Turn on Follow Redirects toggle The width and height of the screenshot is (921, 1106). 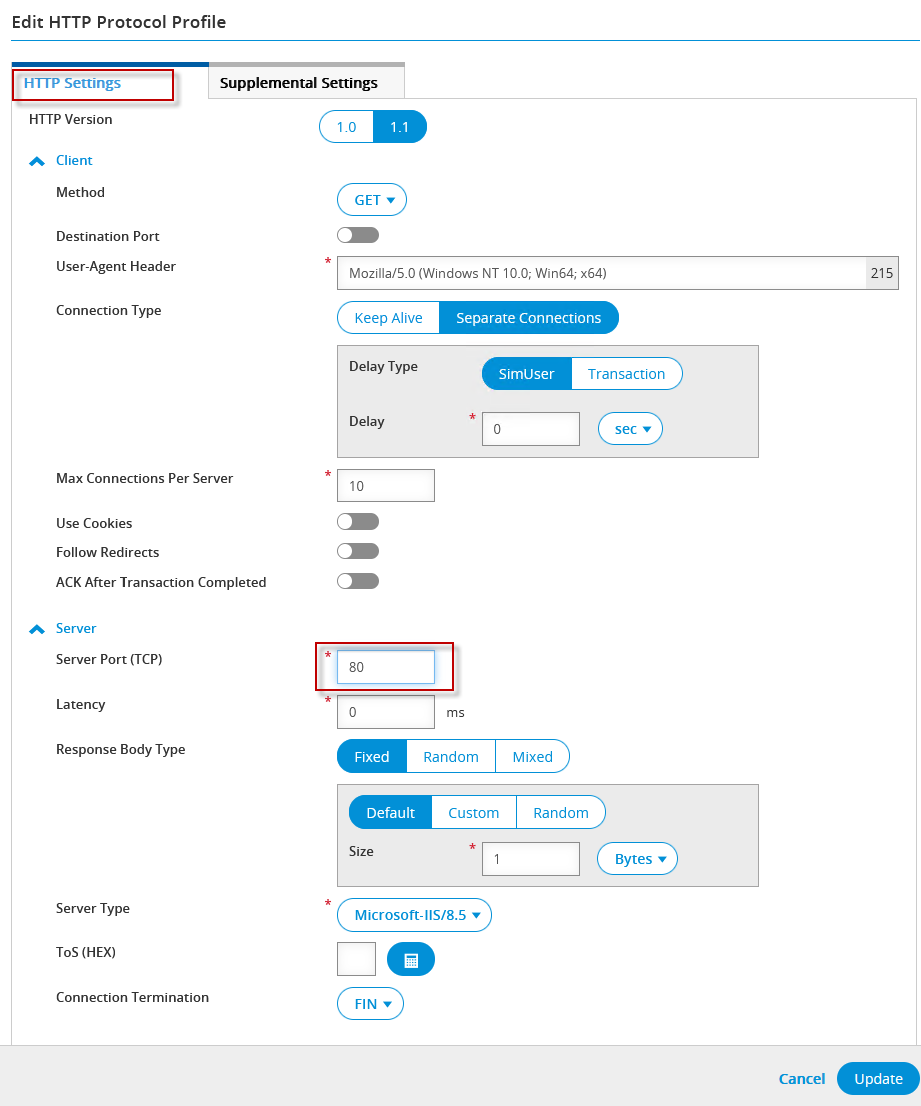(358, 551)
